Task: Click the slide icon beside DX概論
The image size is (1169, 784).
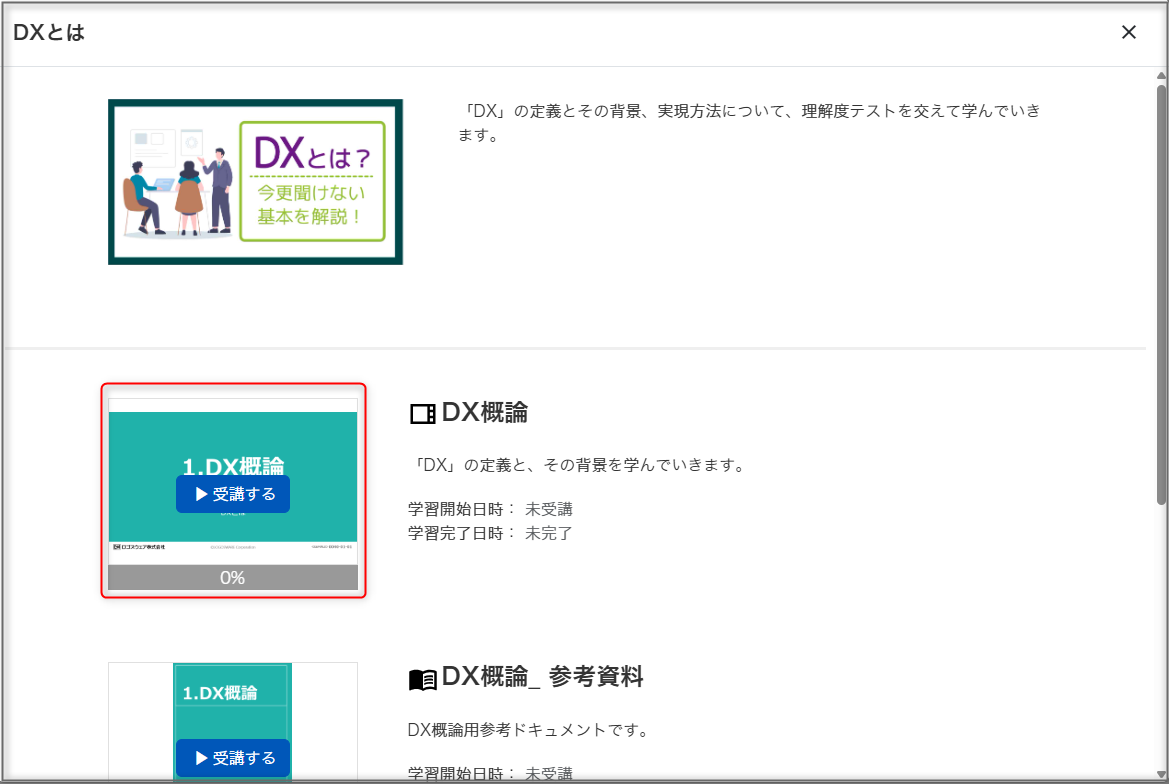Action: pyautogui.click(x=423, y=414)
